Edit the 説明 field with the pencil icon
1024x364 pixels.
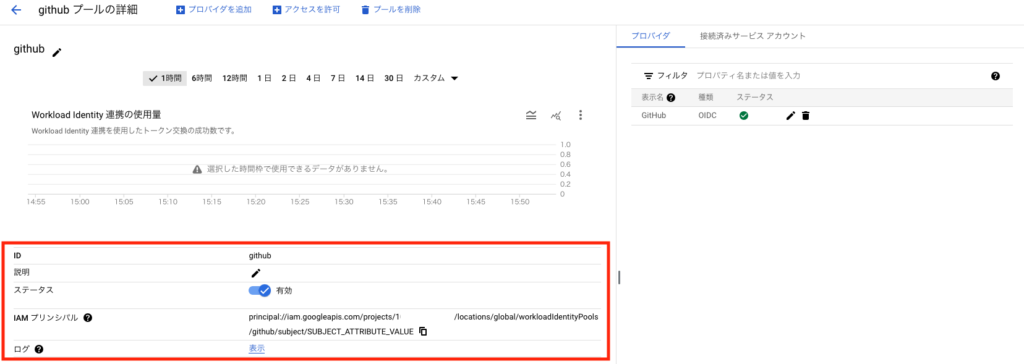pyautogui.click(x=255, y=273)
